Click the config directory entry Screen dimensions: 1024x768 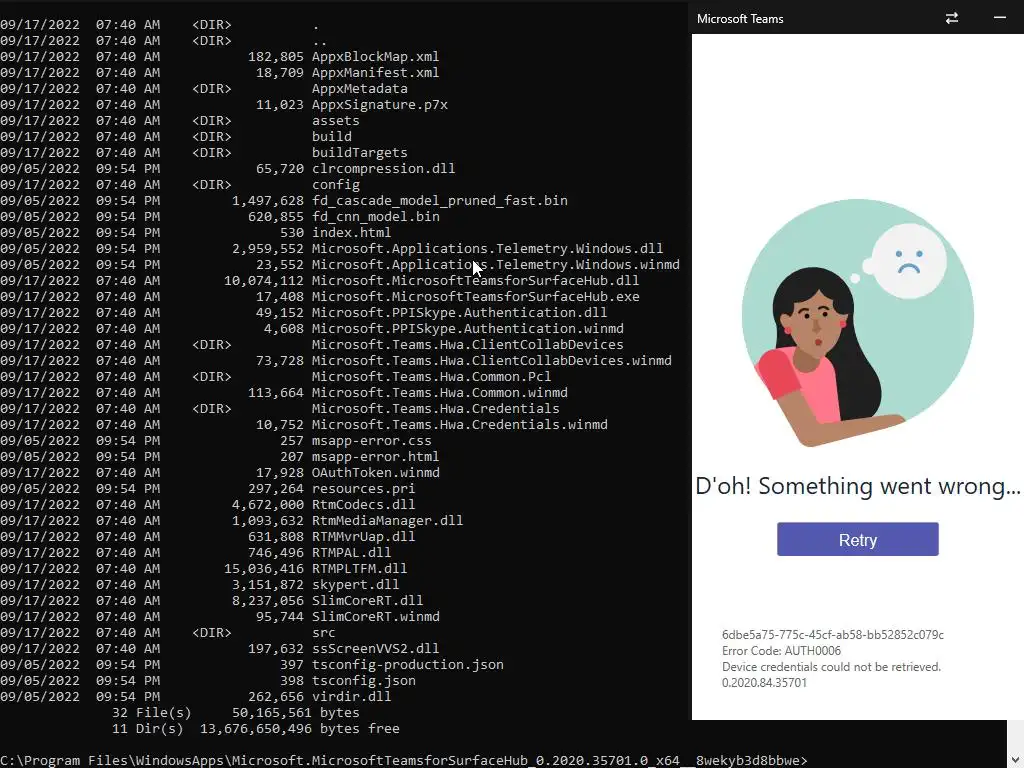pyautogui.click(x=336, y=185)
